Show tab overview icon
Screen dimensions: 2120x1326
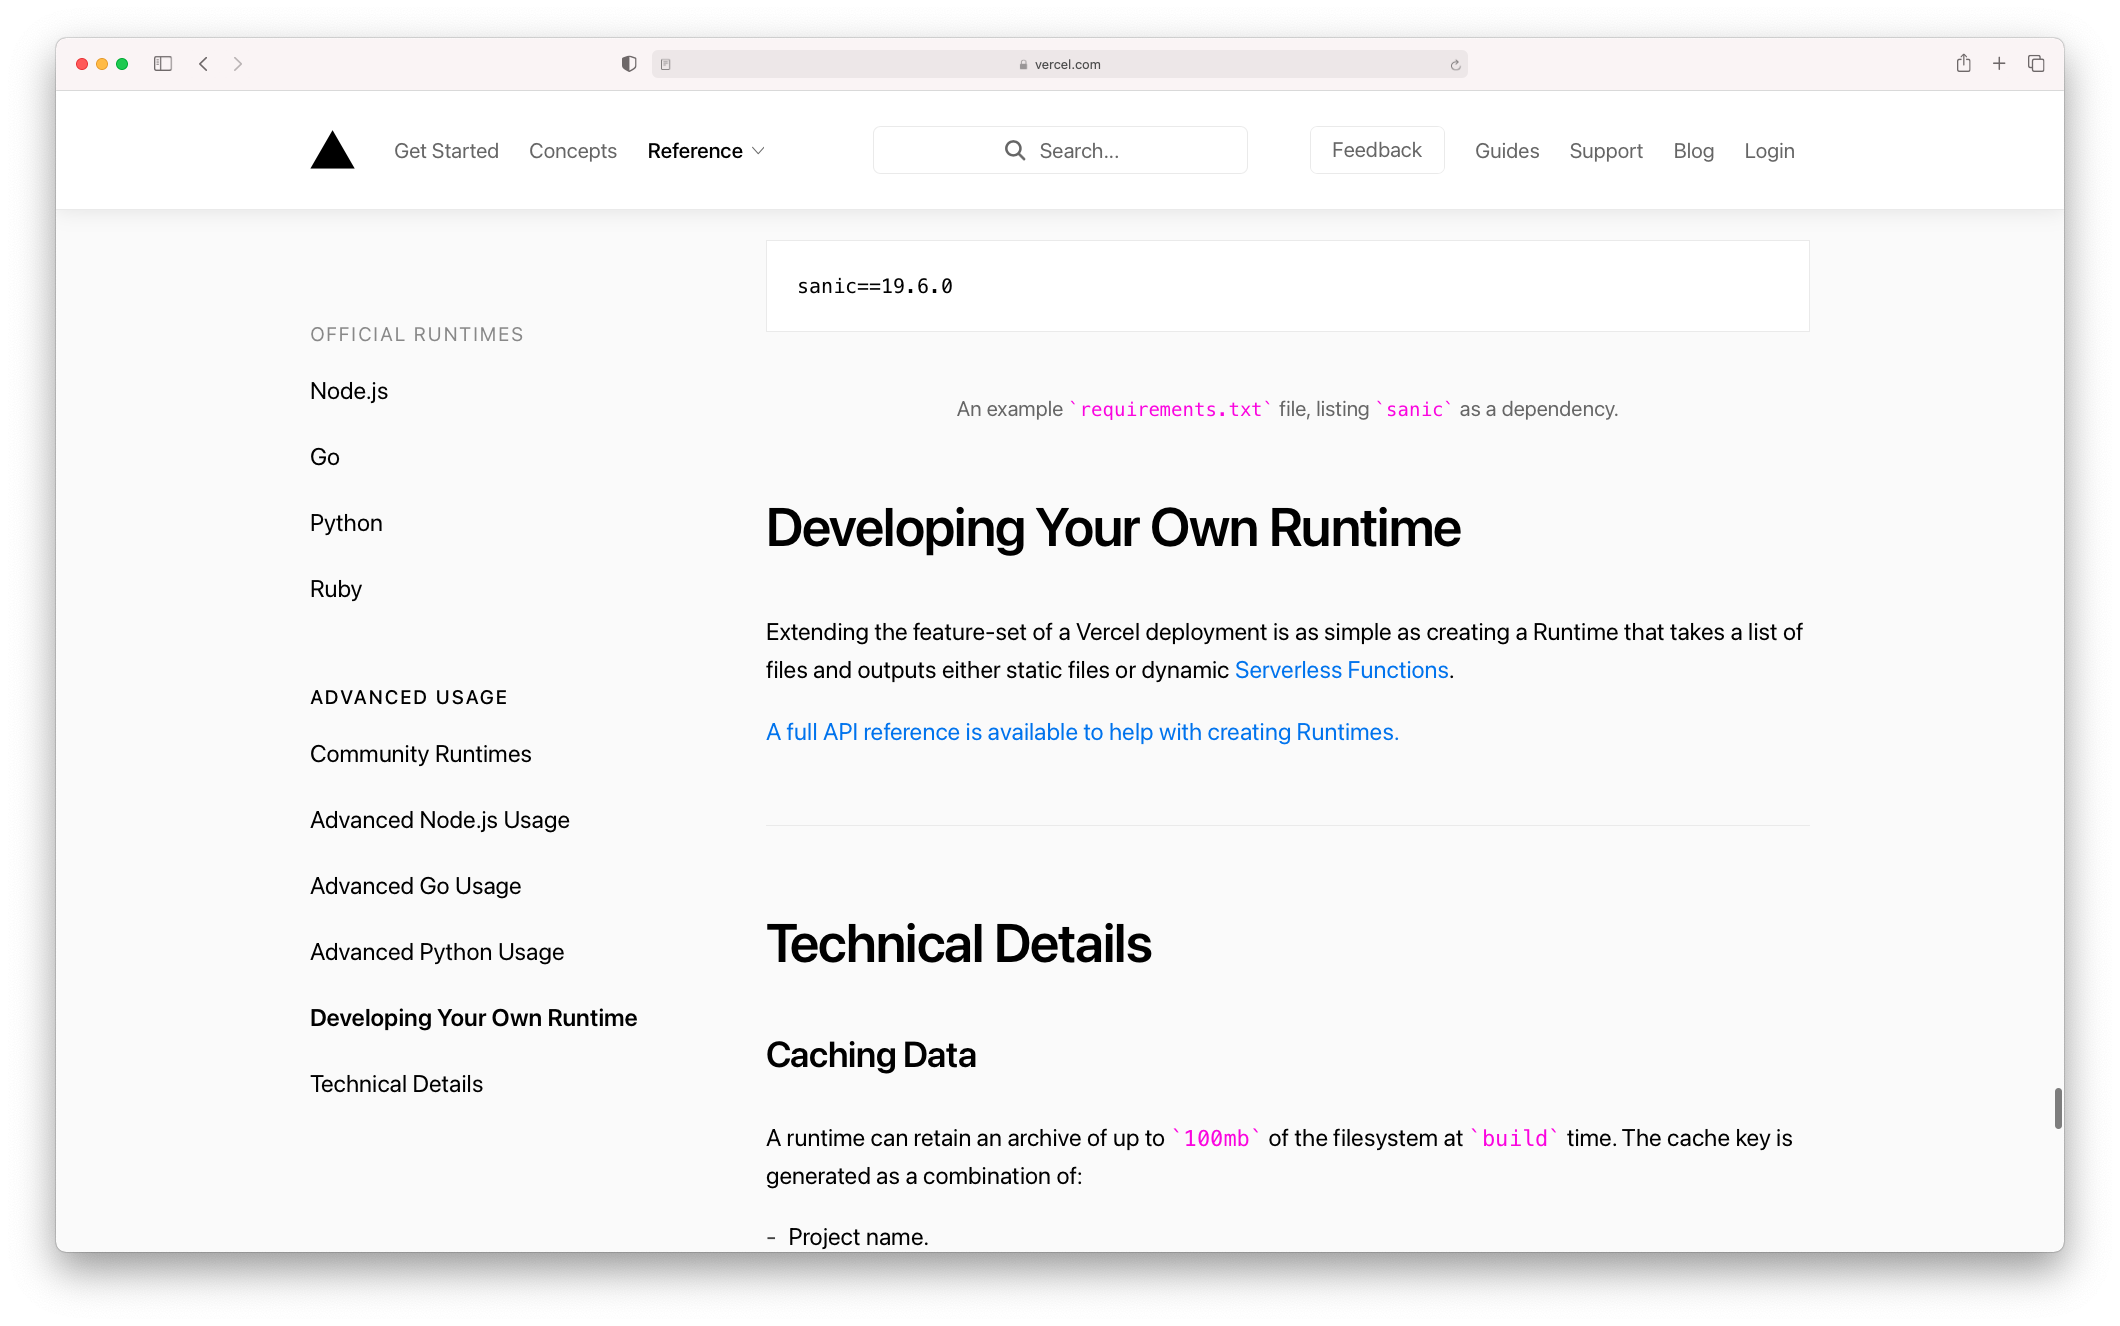click(x=2036, y=64)
